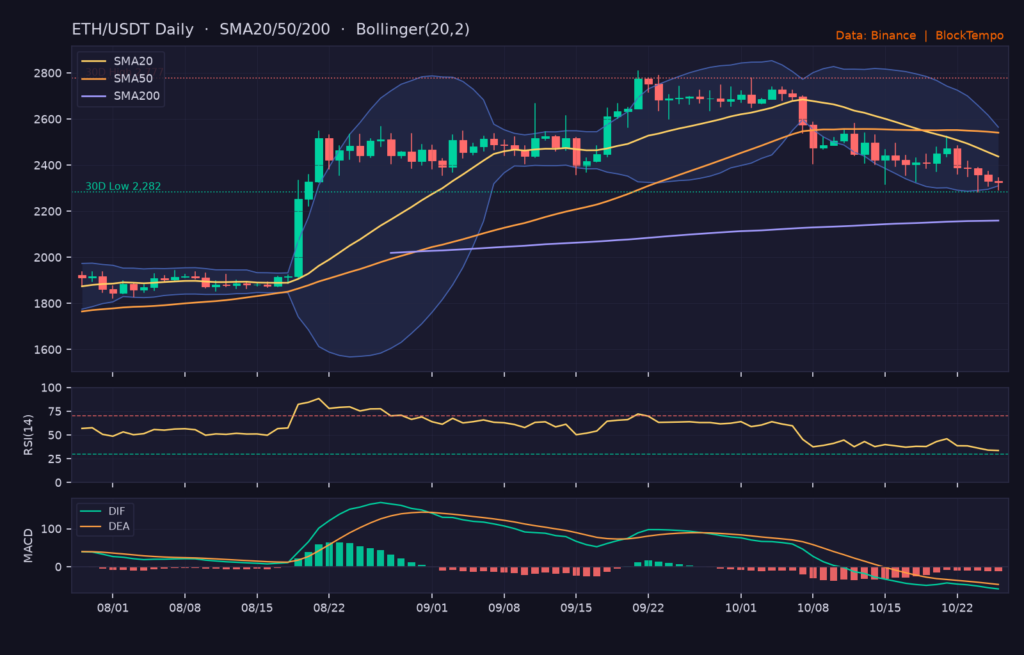Click the 08/15 date label
The height and width of the screenshot is (655, 1024).
257,608
